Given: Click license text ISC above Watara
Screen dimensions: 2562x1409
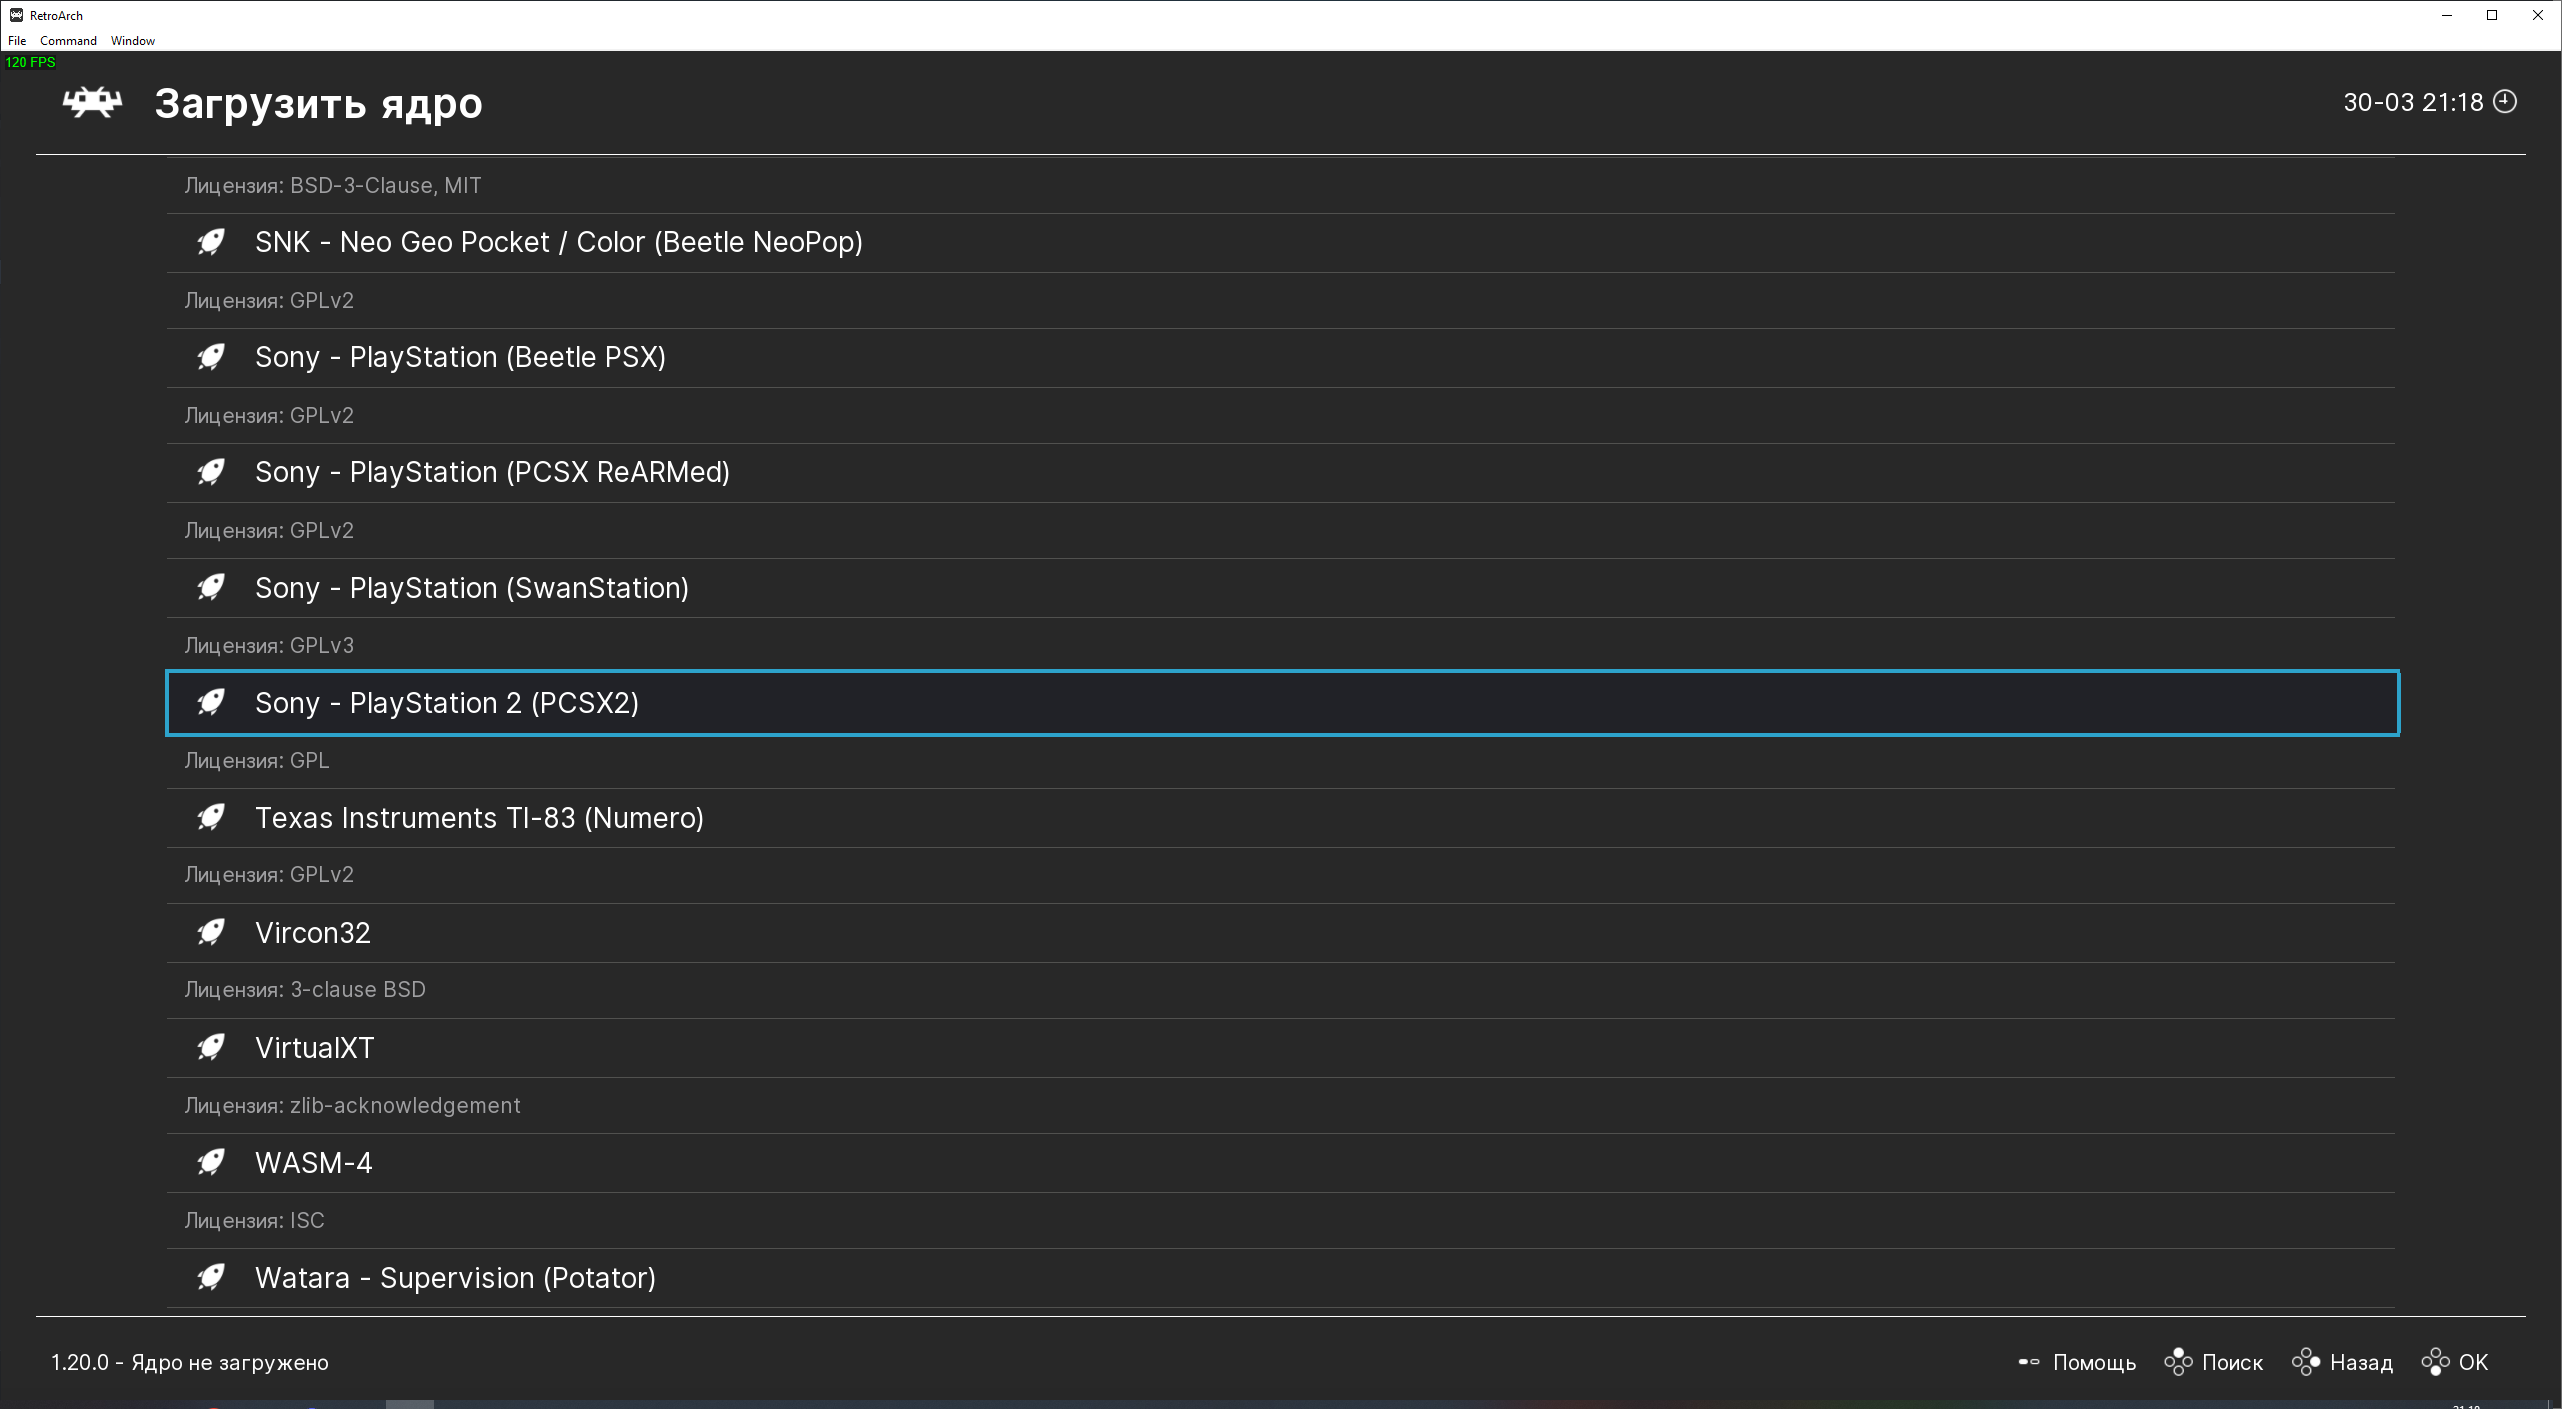Looking at the screenshot, I should click(307, 1221).
